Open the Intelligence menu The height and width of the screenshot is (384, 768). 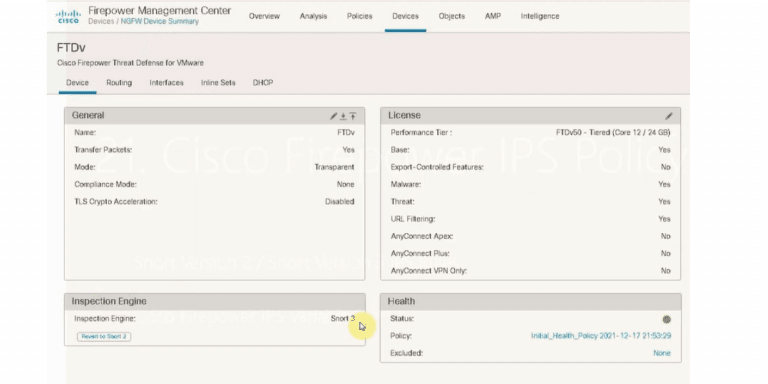click(x=540, y=16)
